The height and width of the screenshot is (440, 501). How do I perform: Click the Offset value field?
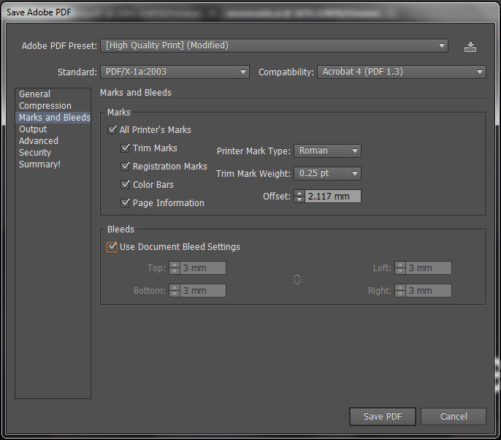click(x=333, y=196)
